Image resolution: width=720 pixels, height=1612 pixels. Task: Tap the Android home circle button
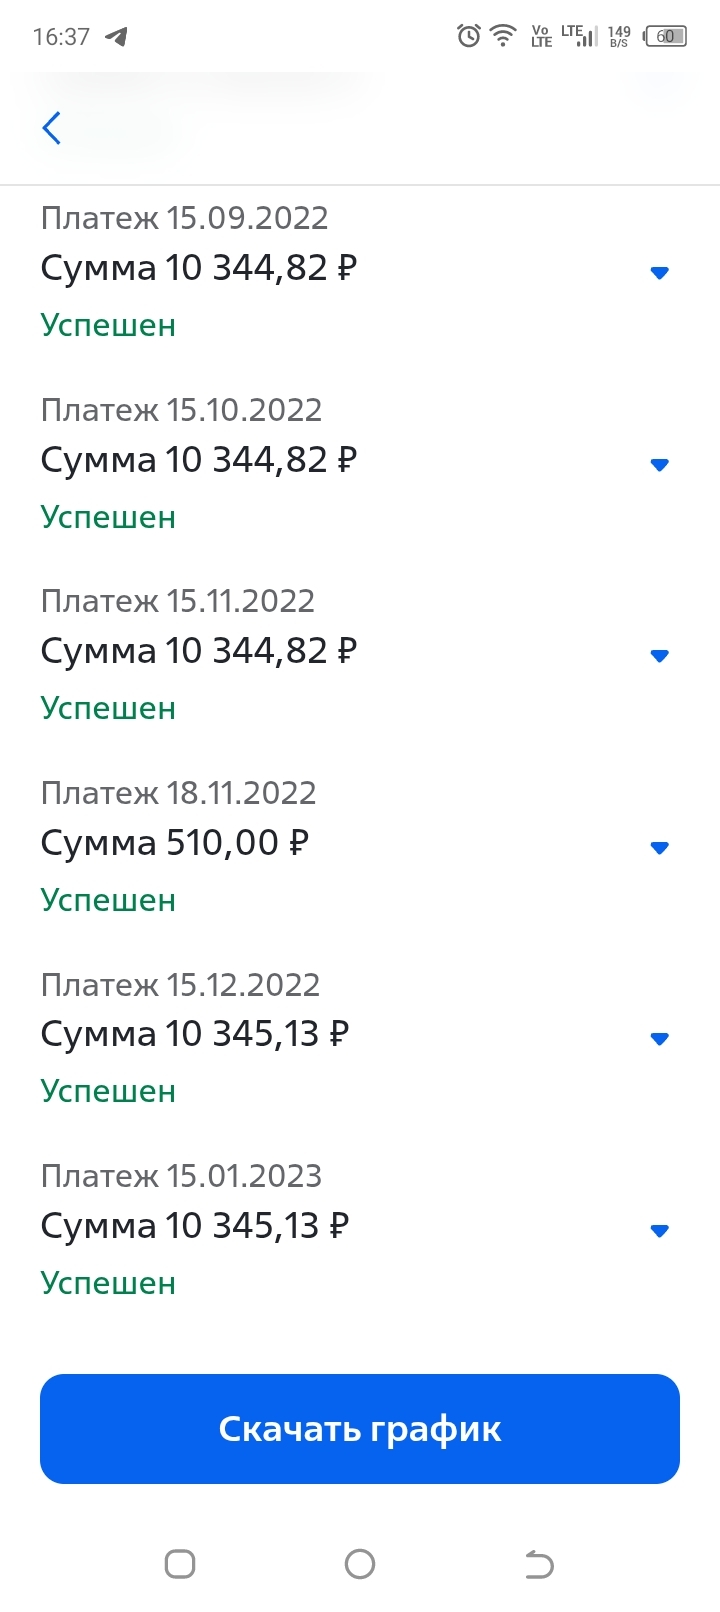360,1563
